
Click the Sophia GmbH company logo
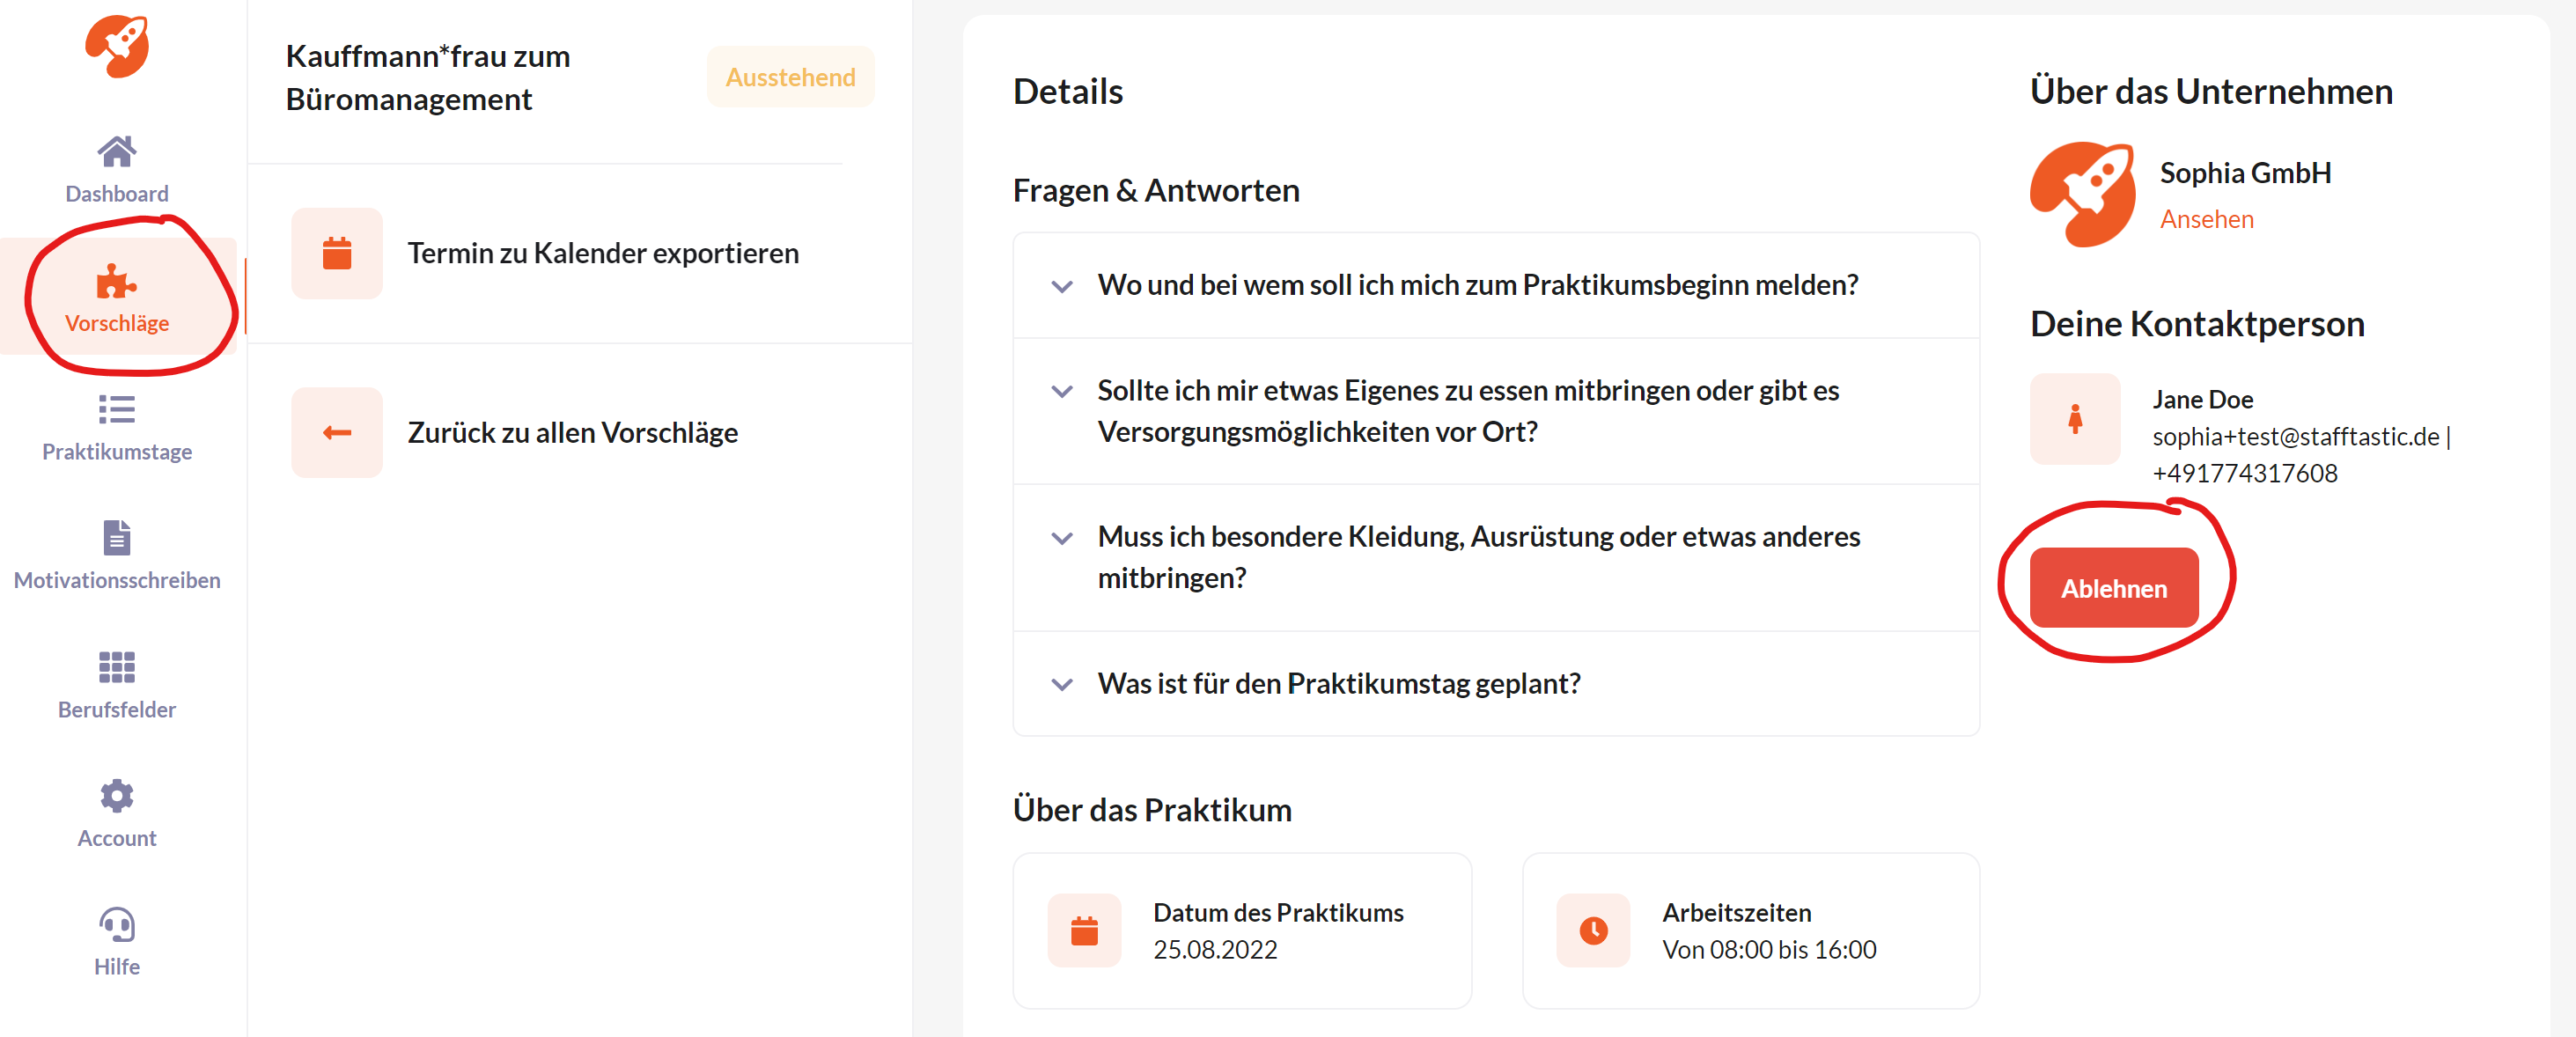pyautogui.click(x=2083, y=194)
